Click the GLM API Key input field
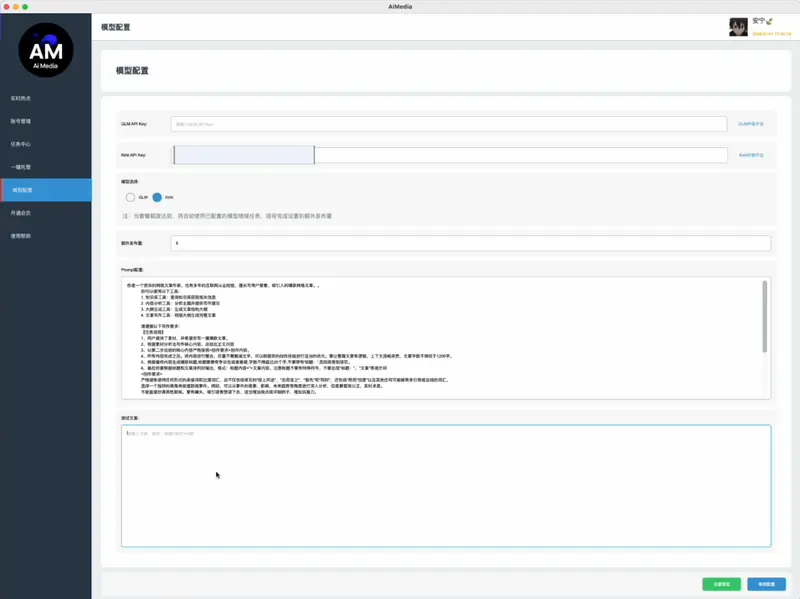This screenshot has width=800, height=599. (448, 124)
